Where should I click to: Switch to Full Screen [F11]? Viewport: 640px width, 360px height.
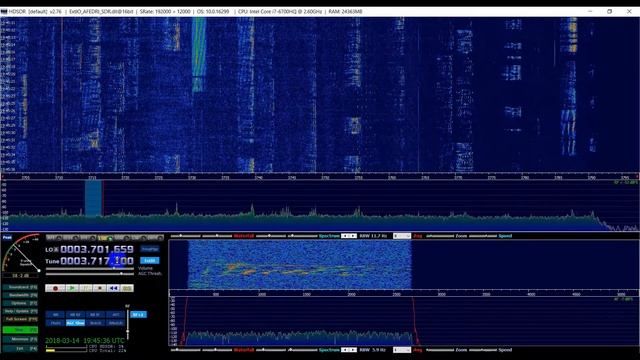point(20,319)
